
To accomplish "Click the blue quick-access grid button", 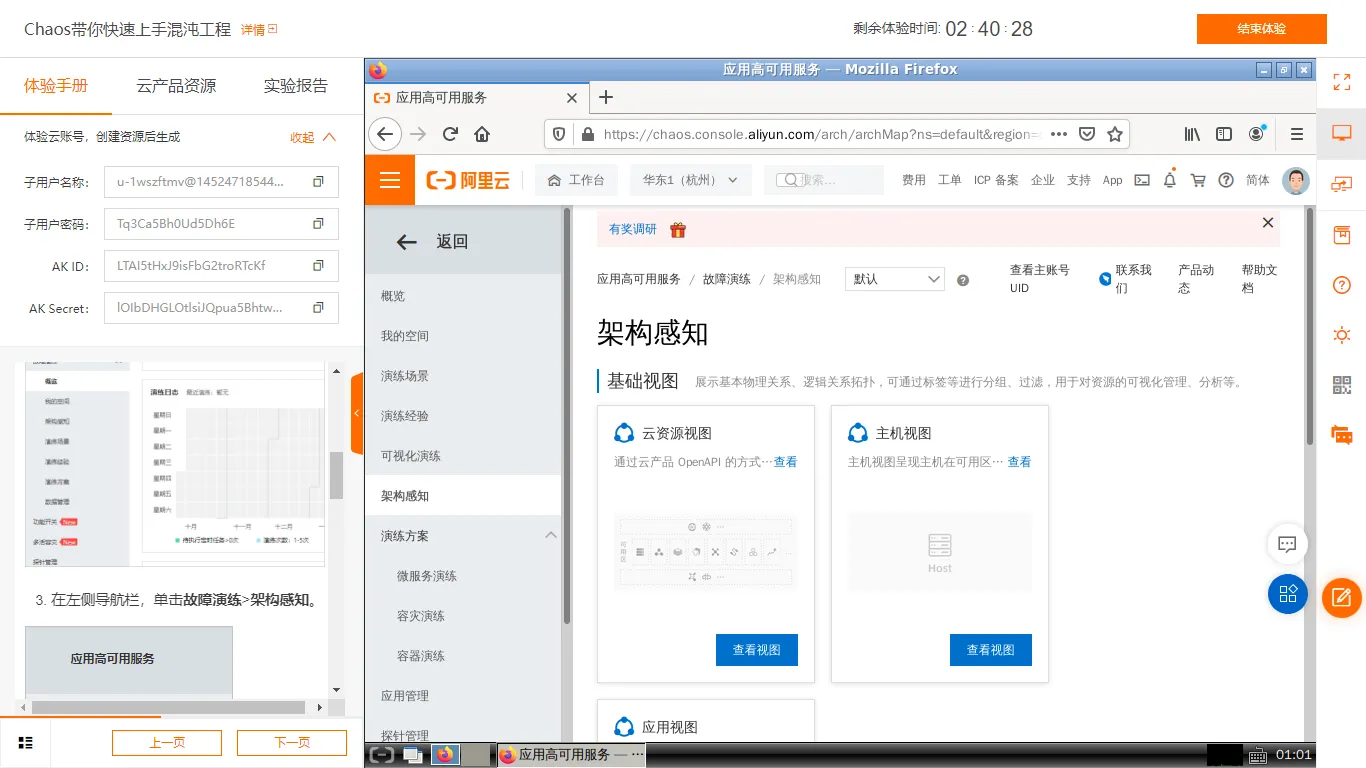I will tap(1288, 594).
